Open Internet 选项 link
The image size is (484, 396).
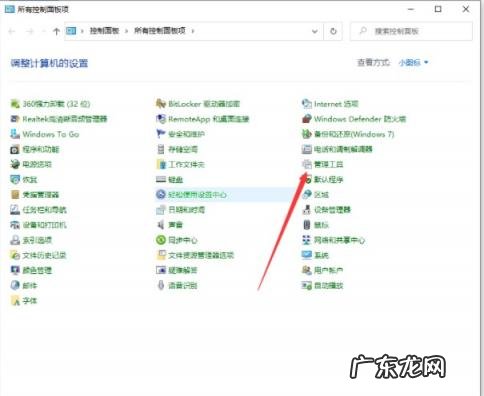[336, 104]
